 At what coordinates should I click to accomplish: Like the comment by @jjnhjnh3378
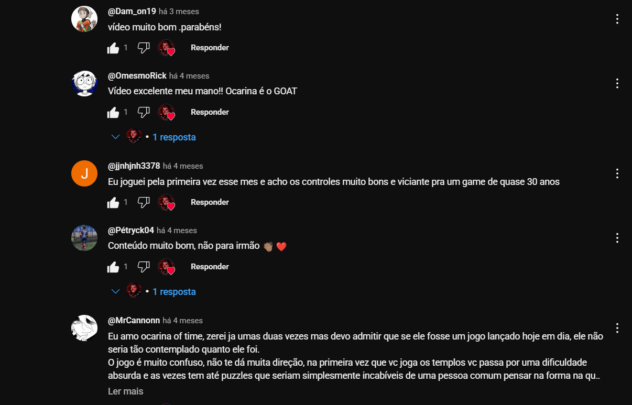[113, 202]
